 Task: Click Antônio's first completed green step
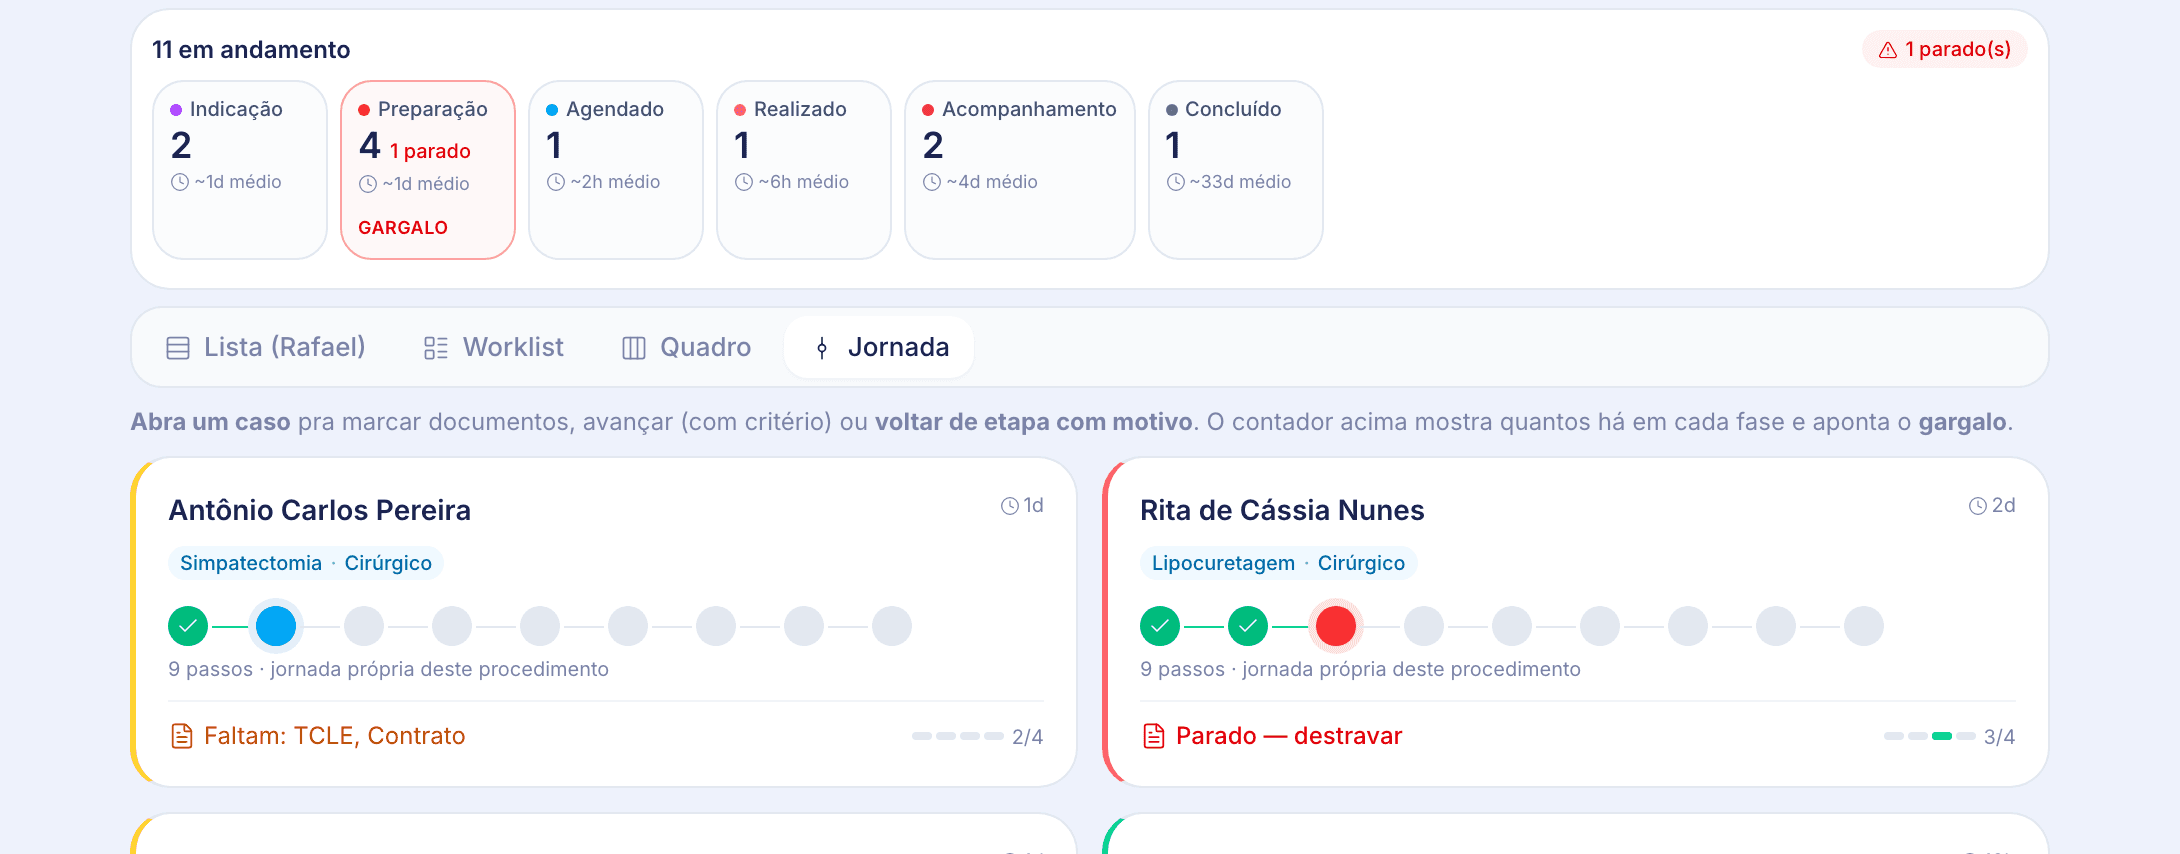coord(188,626)
